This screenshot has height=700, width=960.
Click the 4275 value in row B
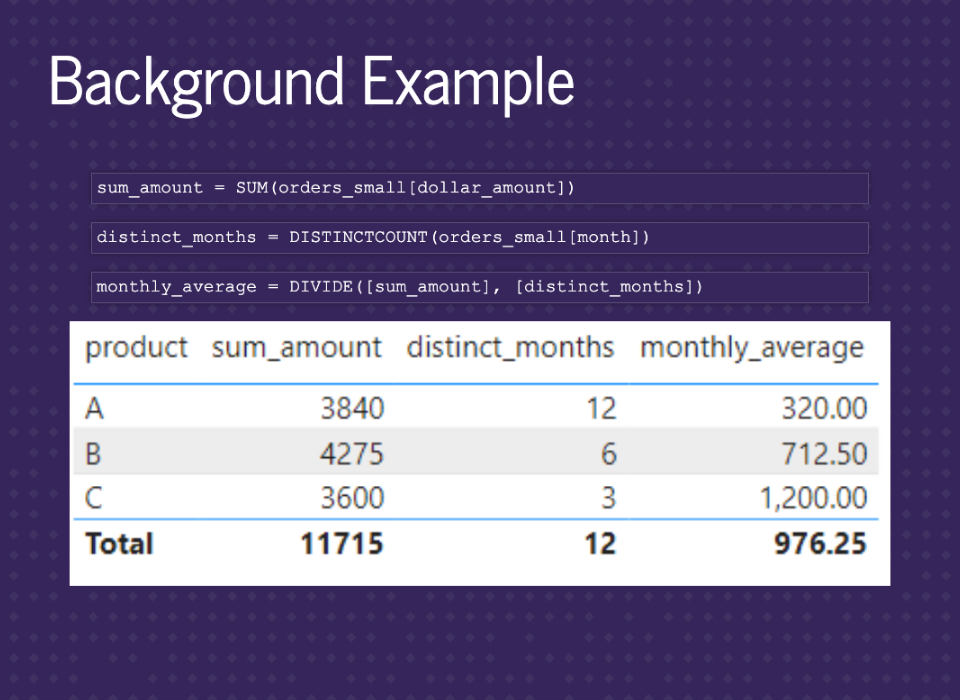pyautogui.click(x=352, y=454)
